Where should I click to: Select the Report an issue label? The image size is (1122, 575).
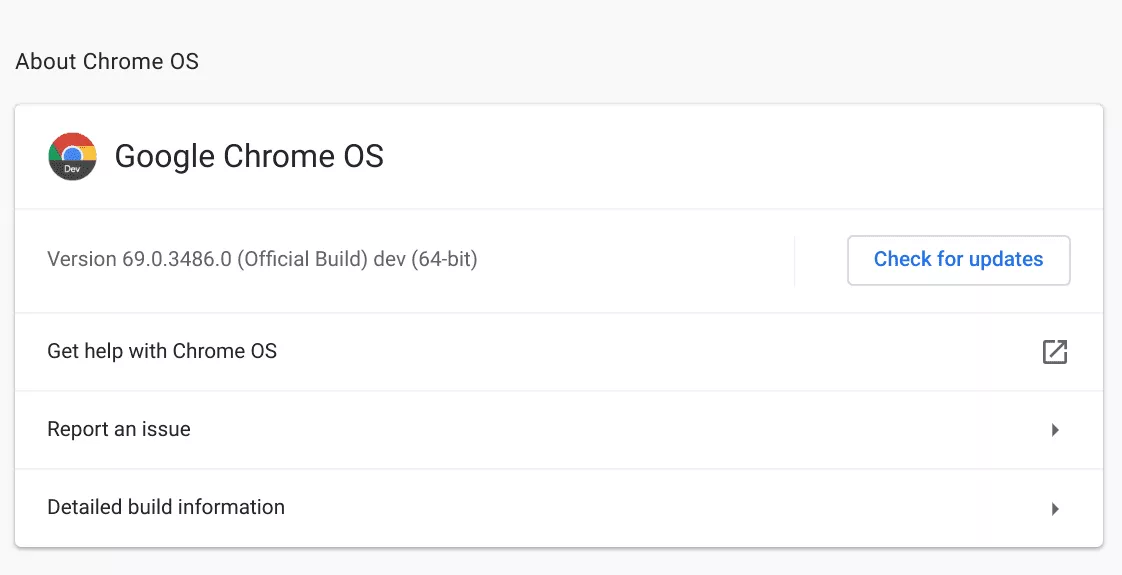pyautogui.click(x=119, y=429)
